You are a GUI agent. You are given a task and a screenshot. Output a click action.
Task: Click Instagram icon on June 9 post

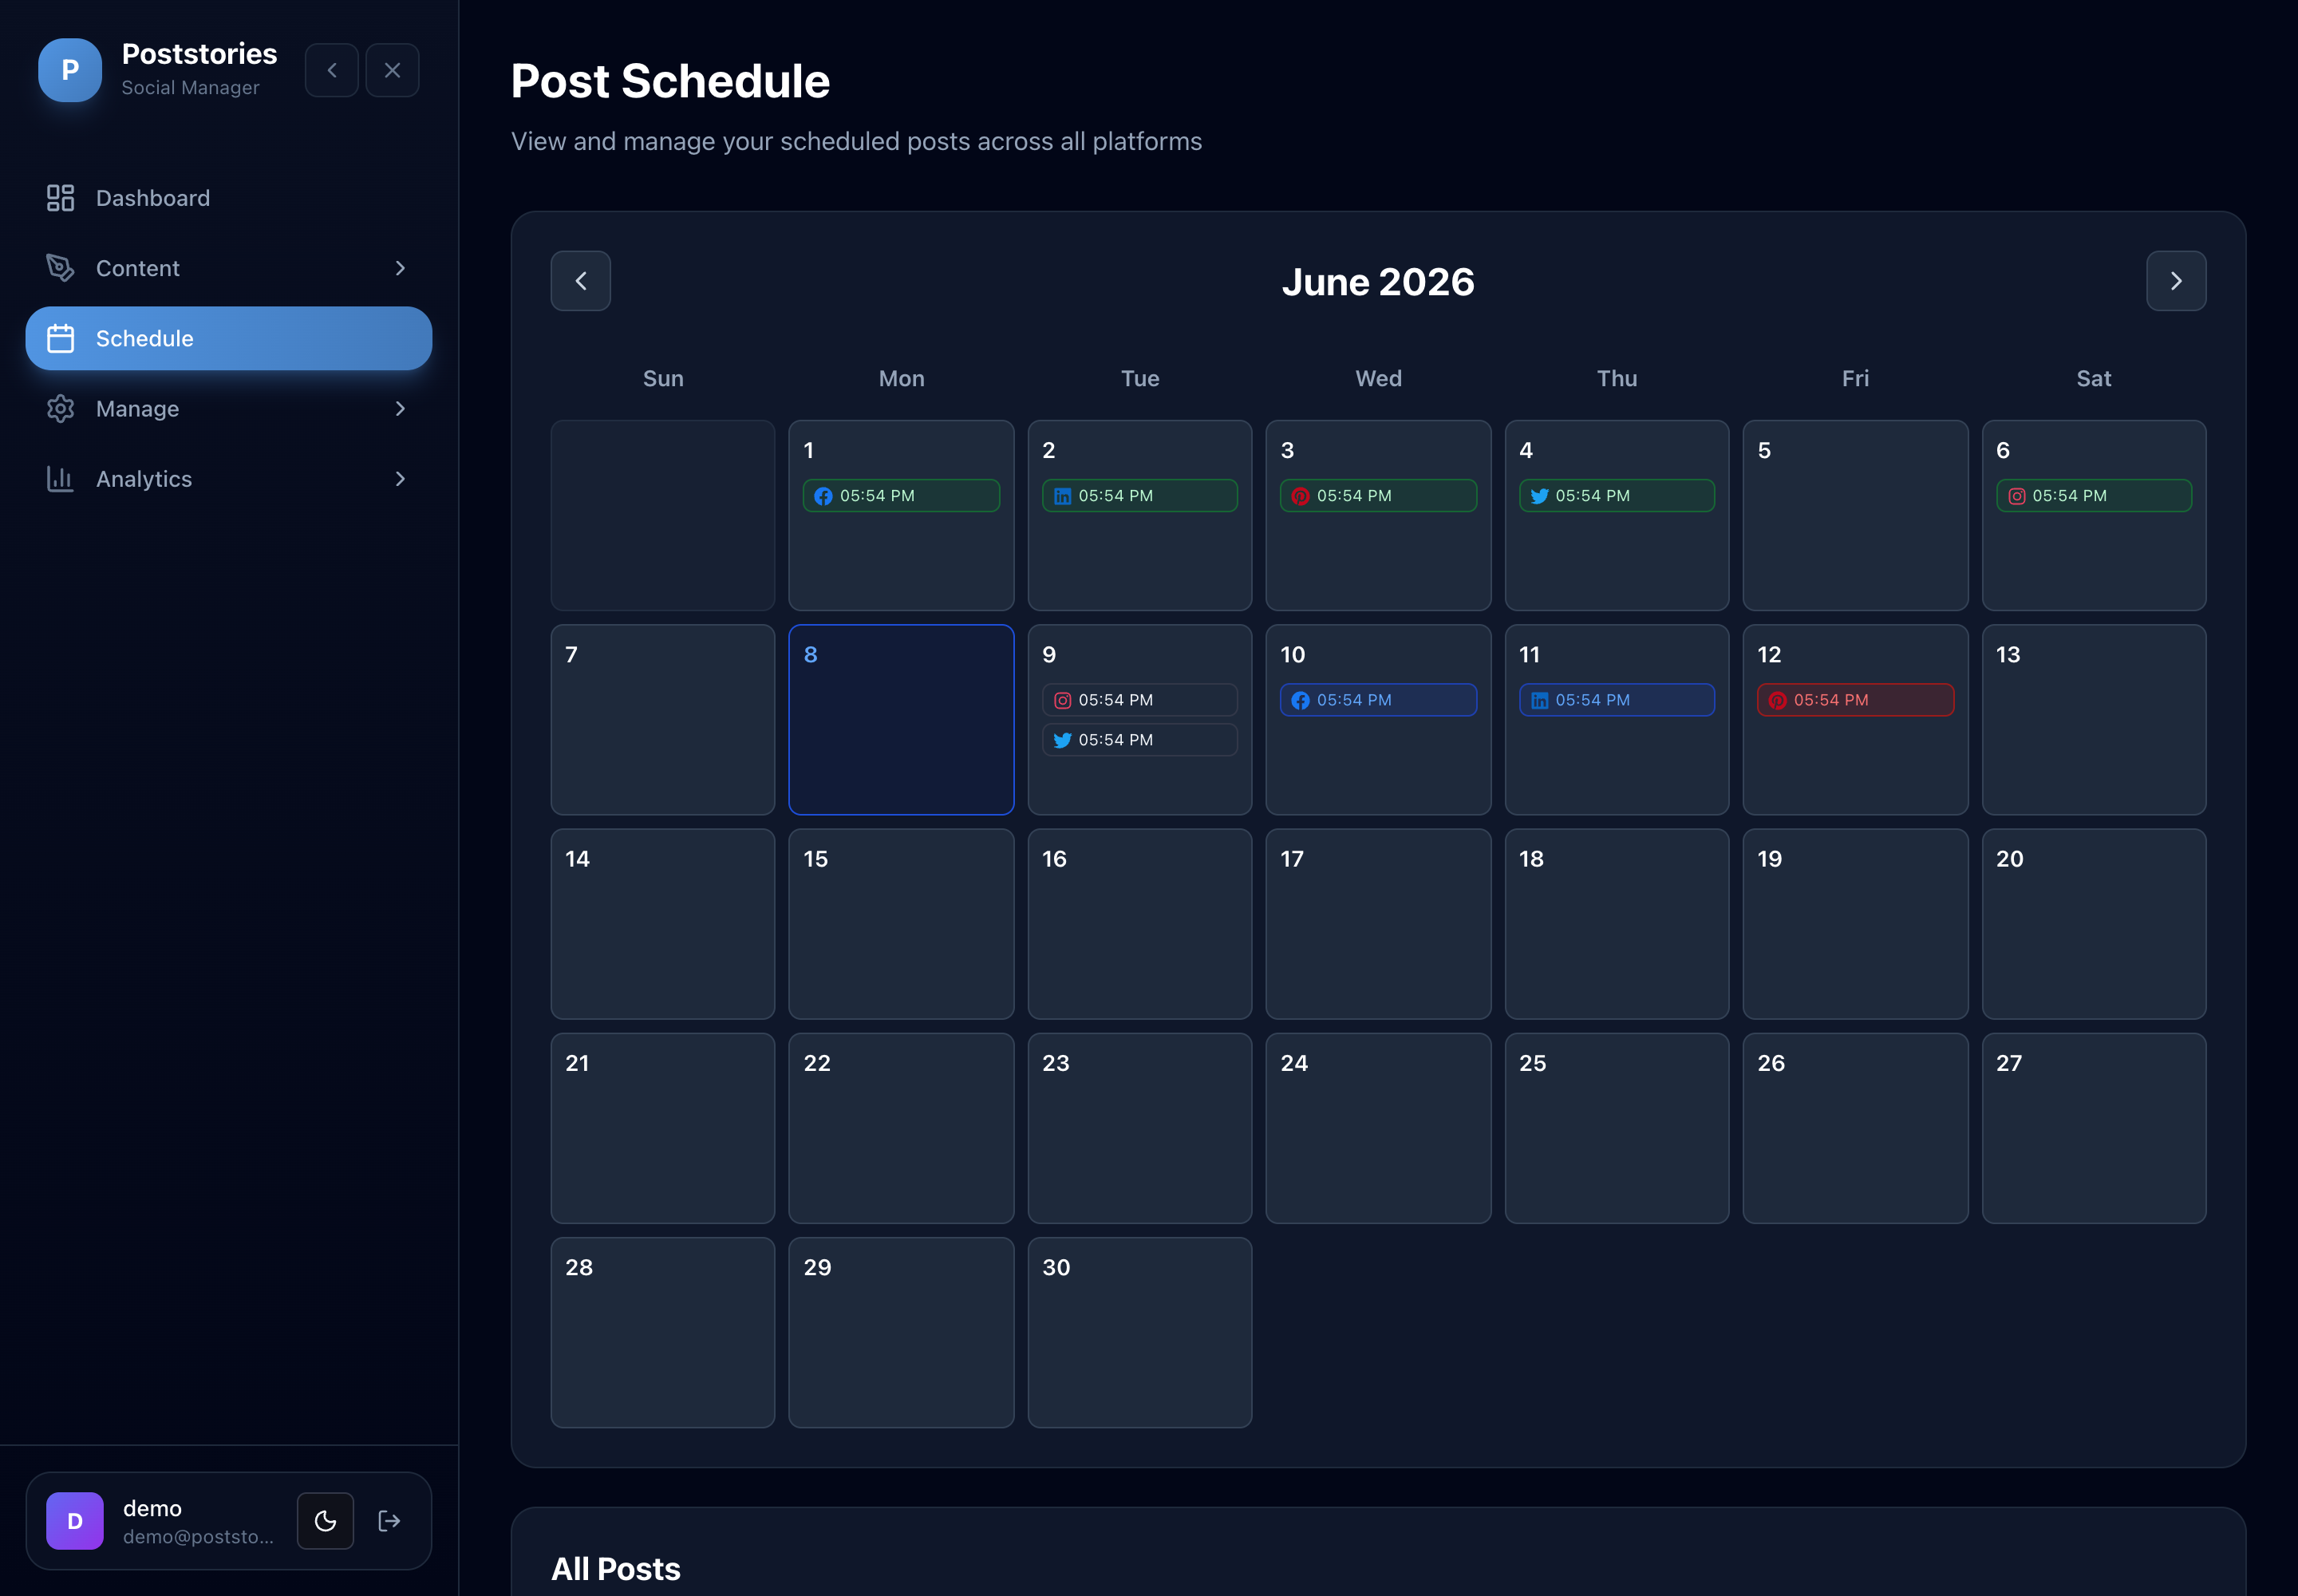click(1062, 700)
